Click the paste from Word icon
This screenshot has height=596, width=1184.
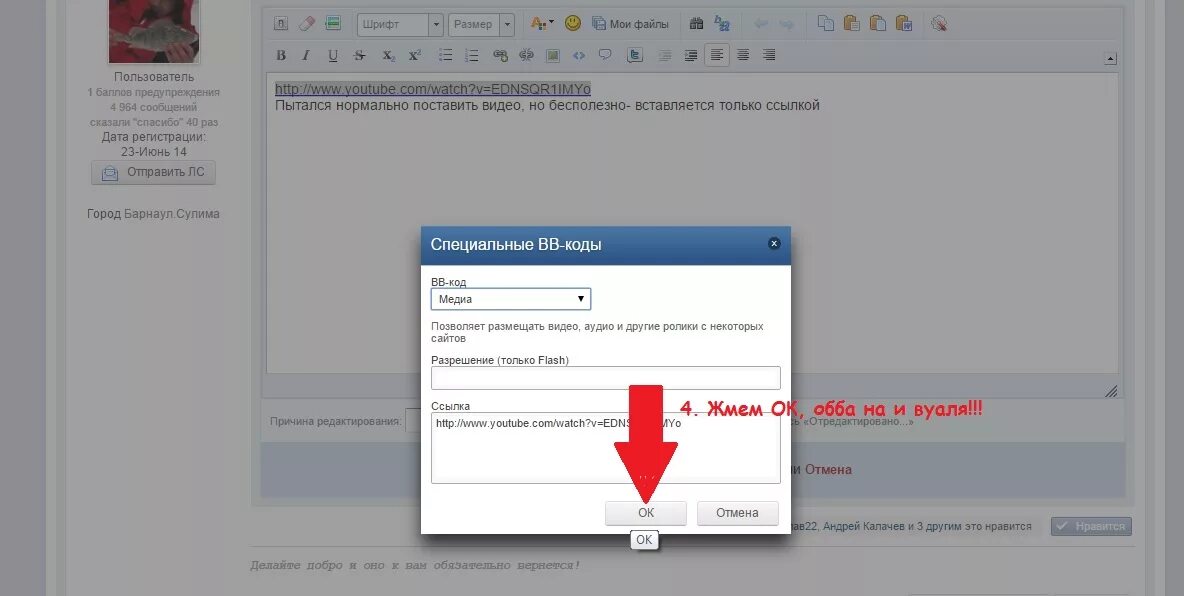click(903, 24)
